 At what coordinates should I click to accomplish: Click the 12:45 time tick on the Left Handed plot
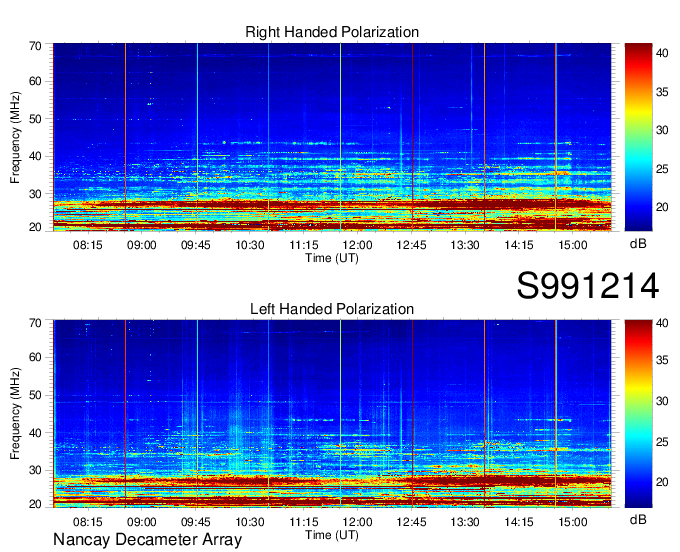412,522
